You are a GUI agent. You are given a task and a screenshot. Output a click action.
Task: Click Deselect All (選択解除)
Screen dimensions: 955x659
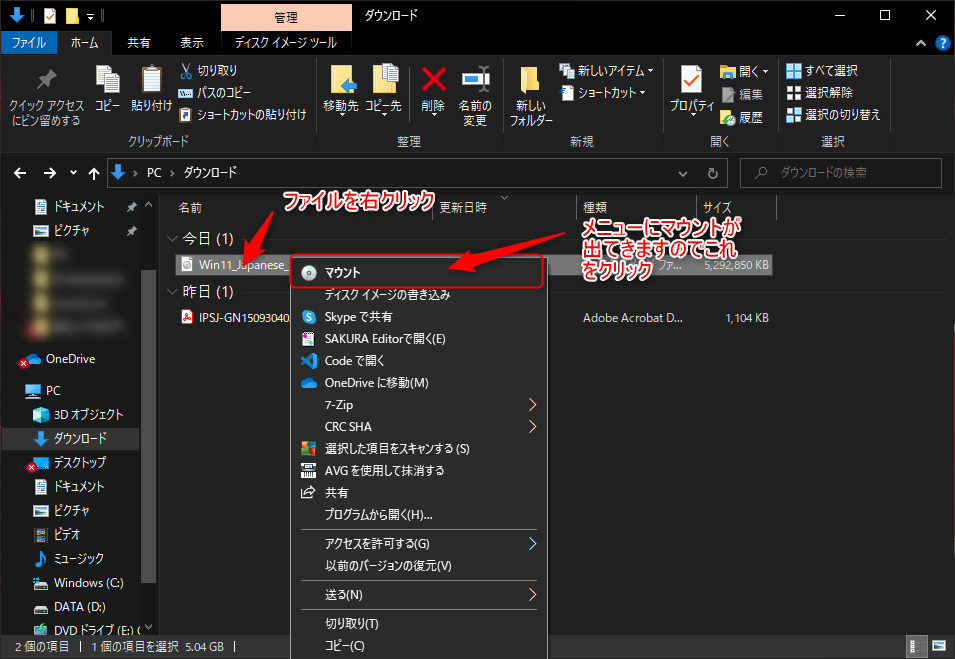point(819,93)
